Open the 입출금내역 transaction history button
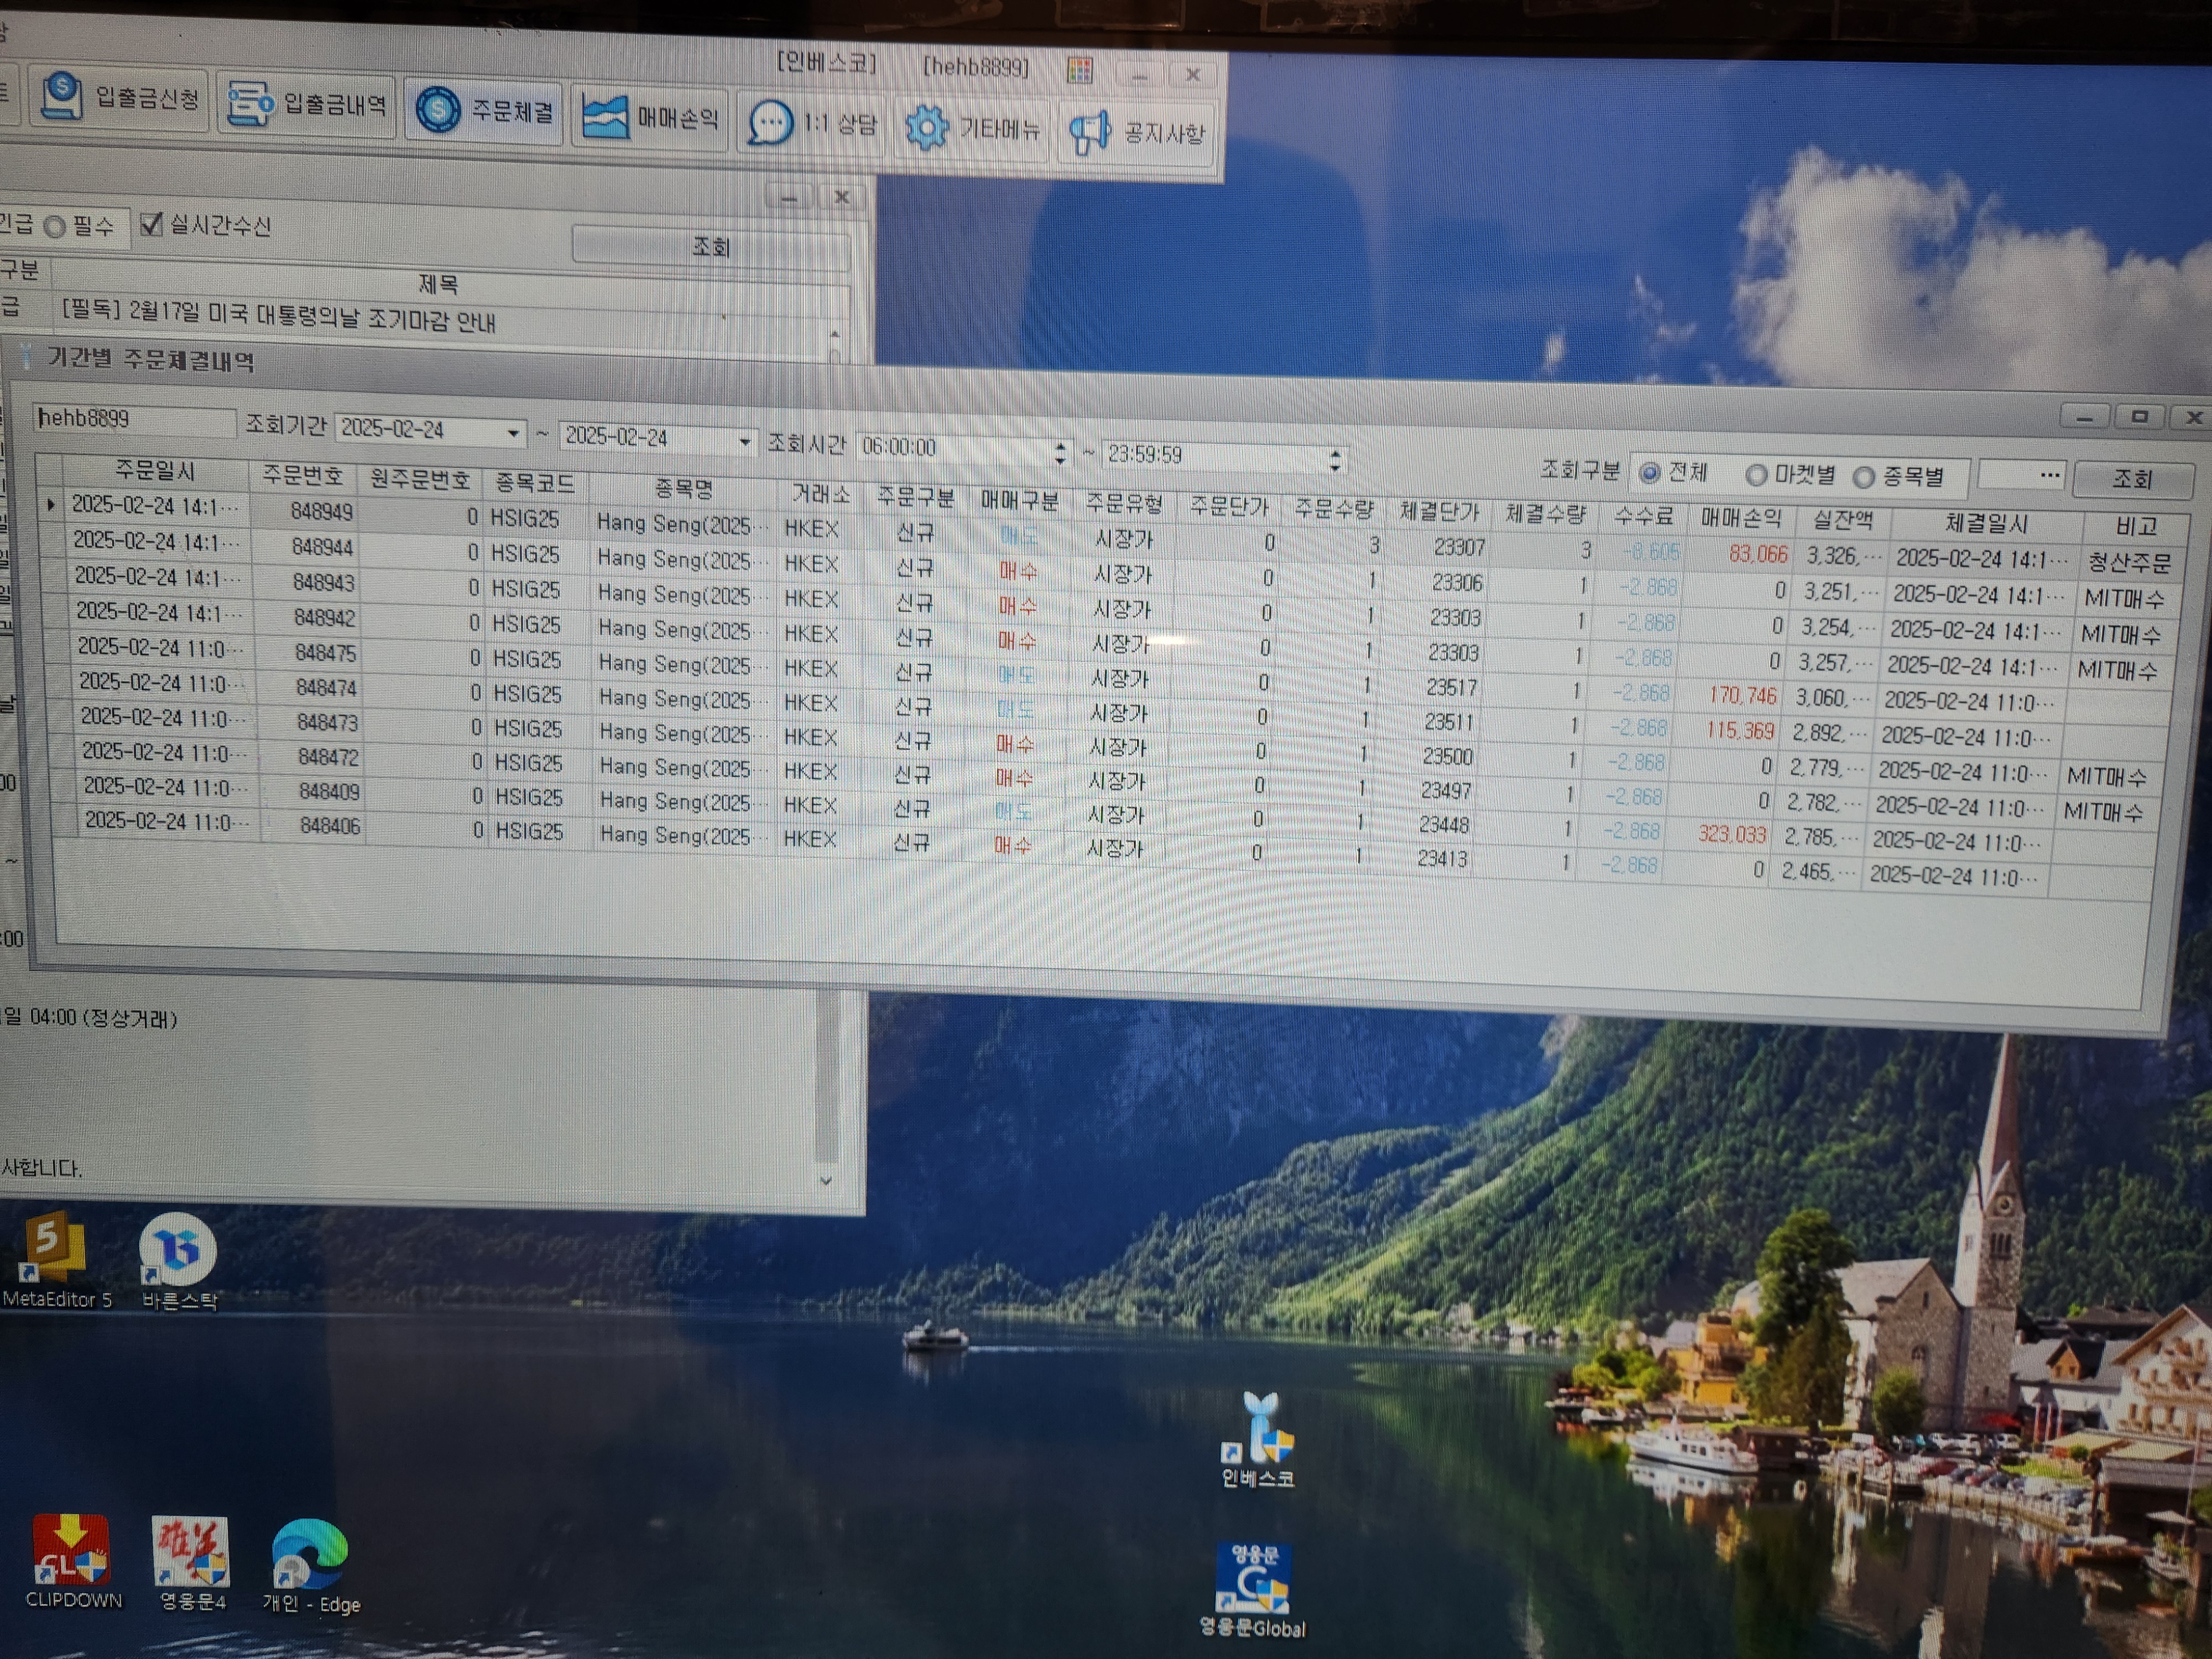This screenshot has height=1659, width=2212. [307, 104]
